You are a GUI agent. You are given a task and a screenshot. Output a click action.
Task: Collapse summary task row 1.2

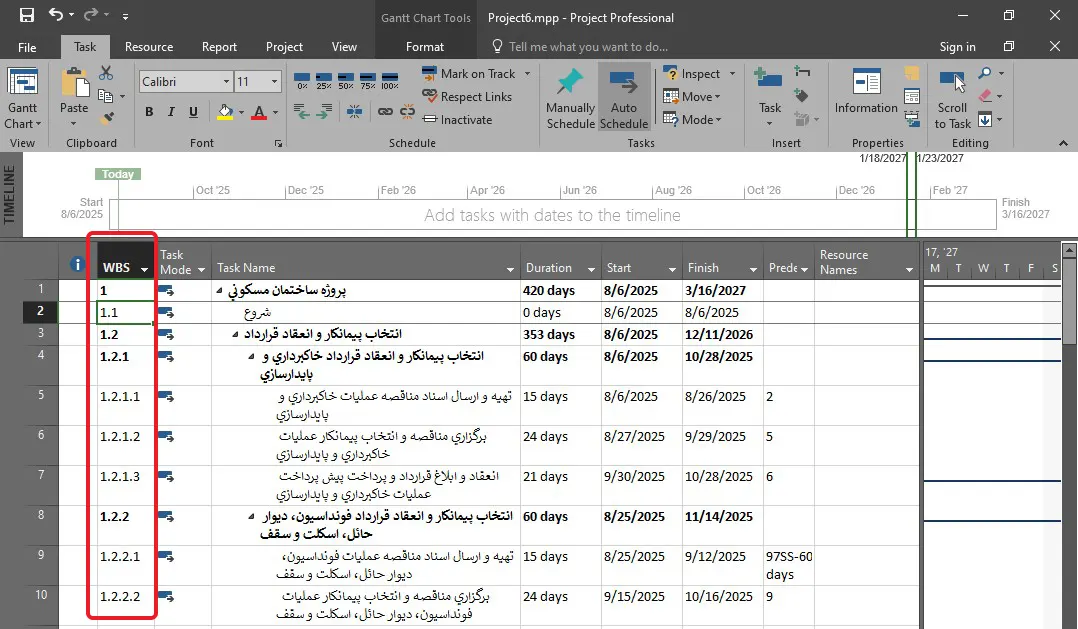point(235,335)
